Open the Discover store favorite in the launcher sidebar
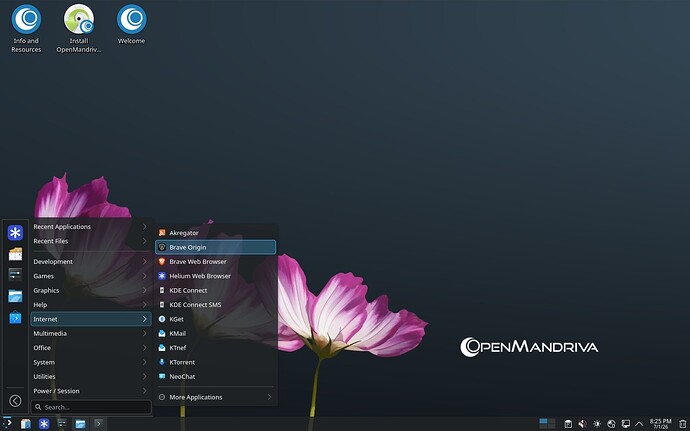This screenshot has height=431, width=690. [x=15, y=317]
